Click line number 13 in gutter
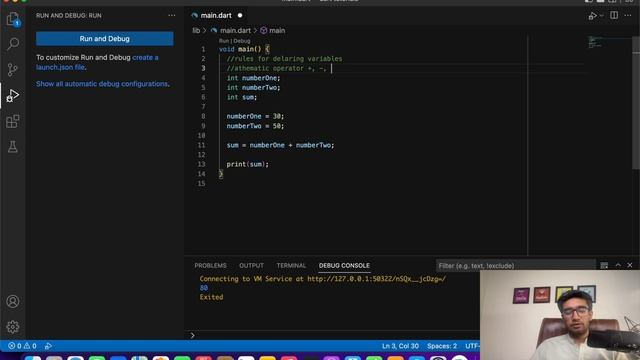 click(x=202, y=164)
